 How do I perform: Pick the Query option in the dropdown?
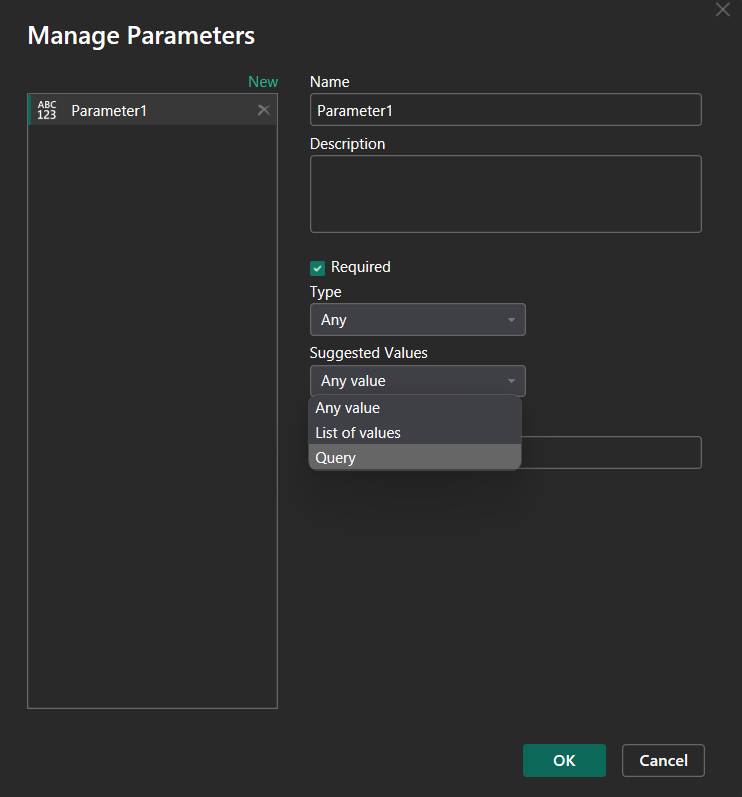click(x=336, y=458)
